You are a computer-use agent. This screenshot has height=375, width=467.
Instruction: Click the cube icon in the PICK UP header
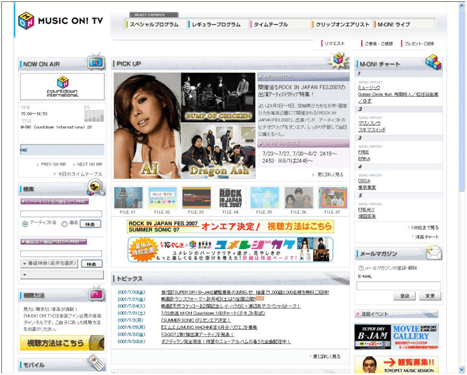coord(338,60)
